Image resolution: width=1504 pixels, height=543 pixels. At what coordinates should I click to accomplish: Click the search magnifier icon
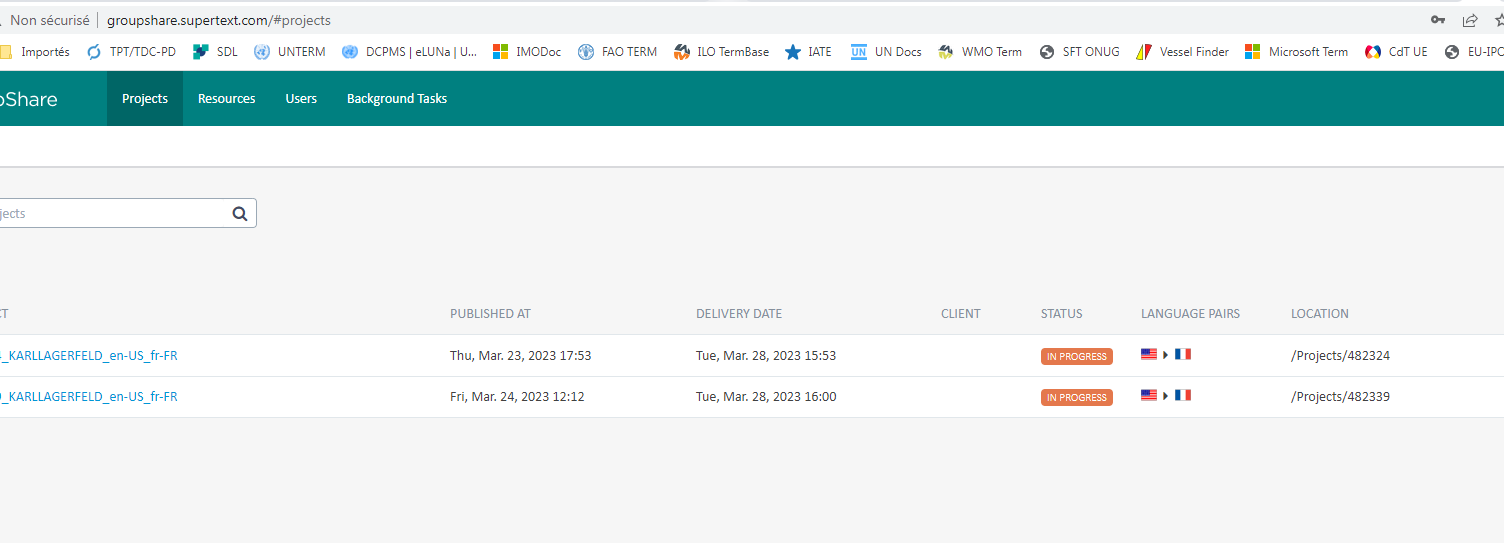coord(240,213)
